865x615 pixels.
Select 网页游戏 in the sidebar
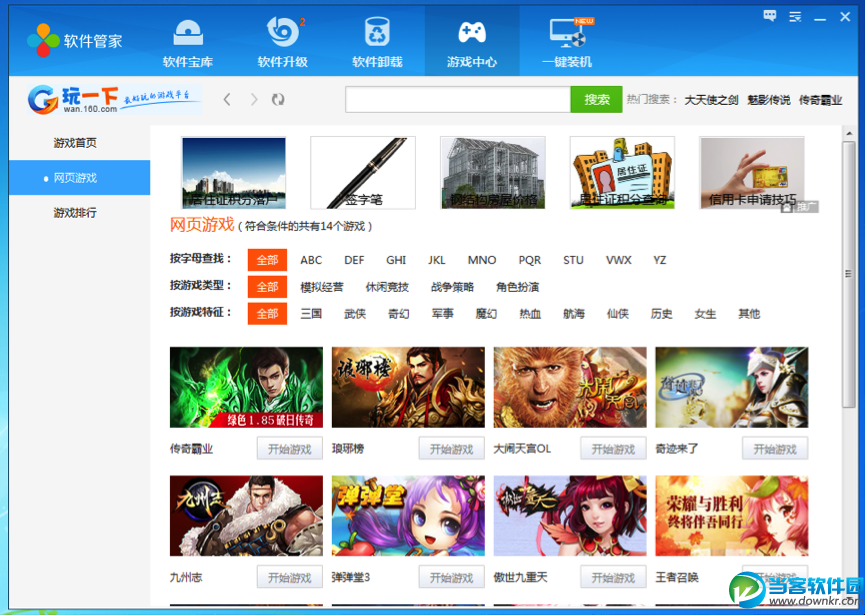point(79,178)
